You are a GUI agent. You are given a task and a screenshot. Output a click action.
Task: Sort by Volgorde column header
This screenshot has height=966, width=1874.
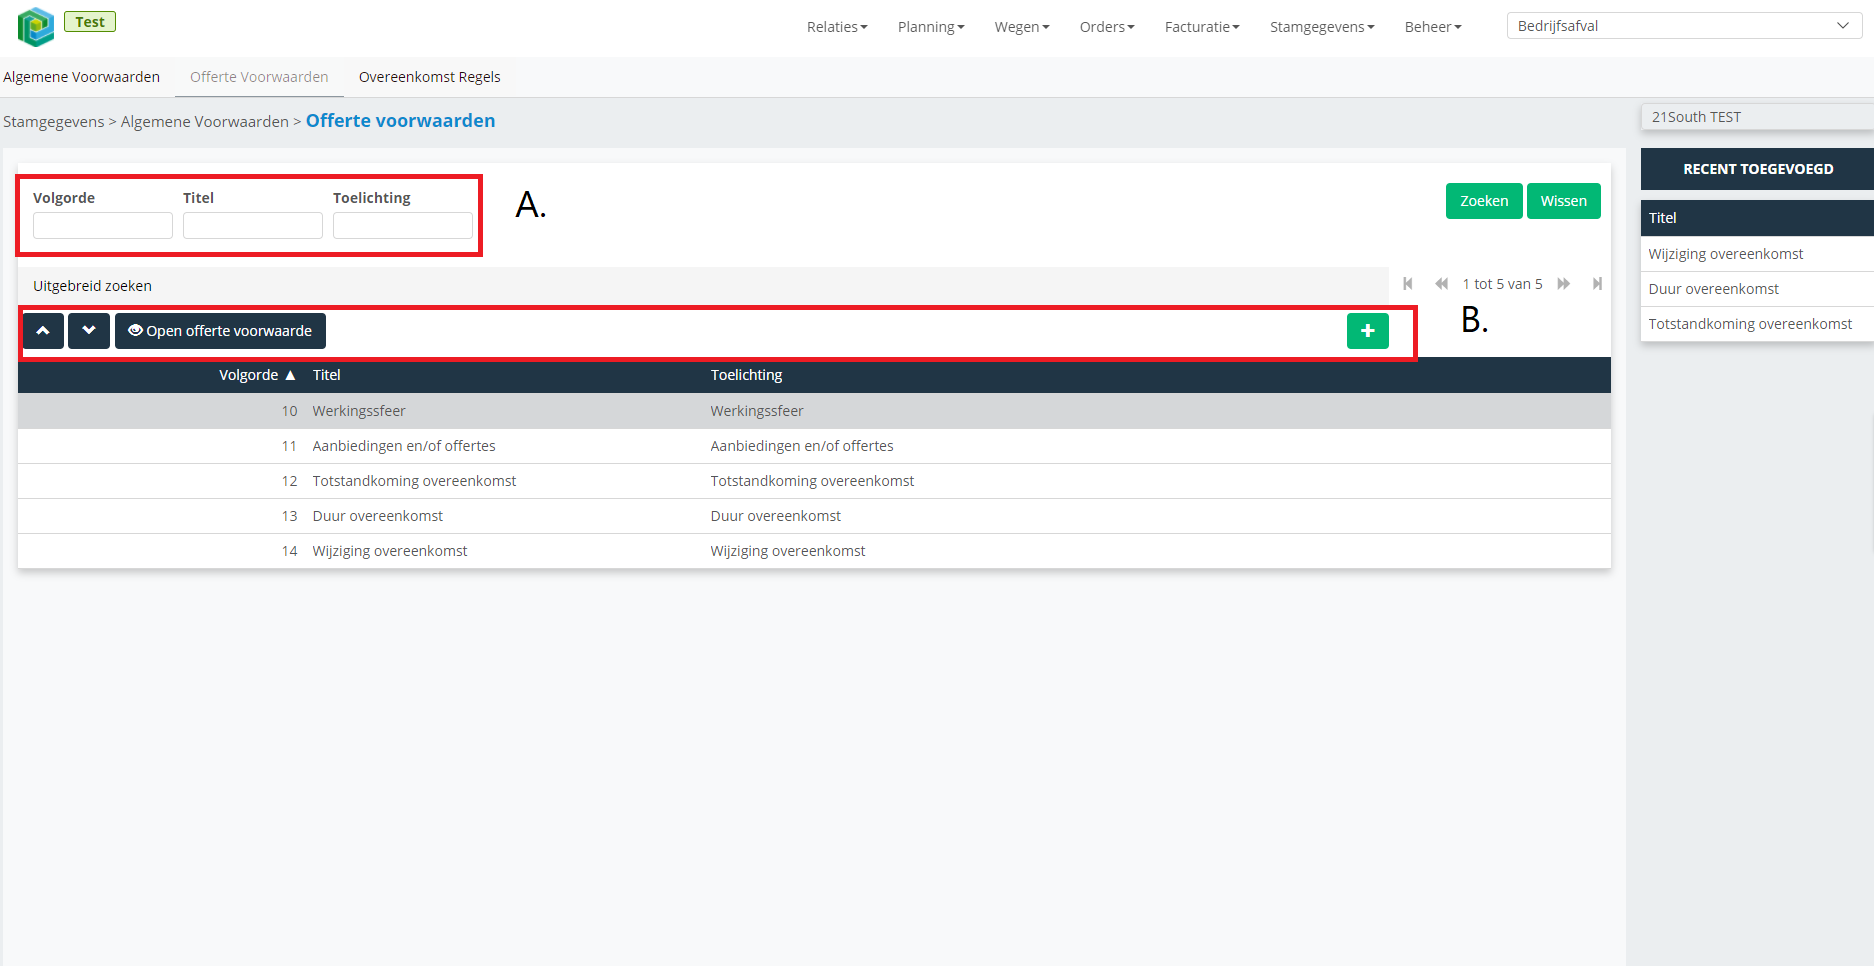coord(257,375)
